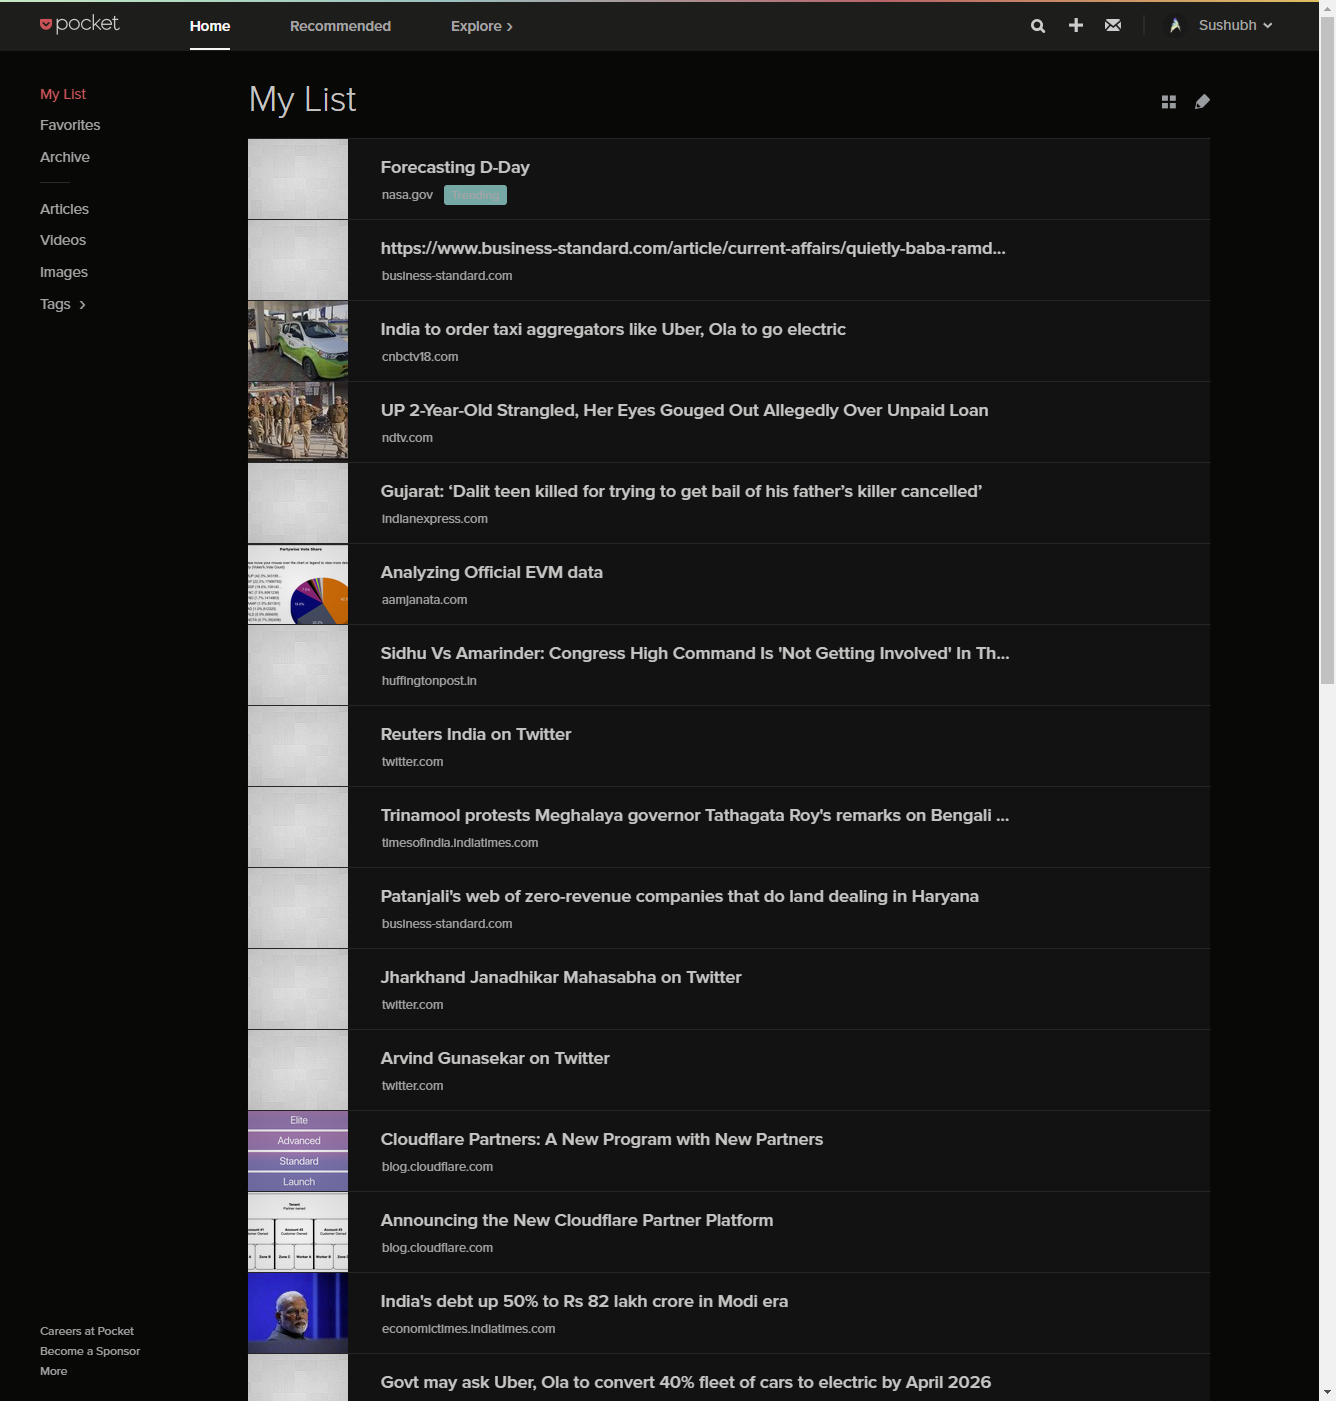Image resolution: width=1336 pixels, height=1401 pixels.
Task: Click the Careers at Pocket link
Action: [87, 1331]
